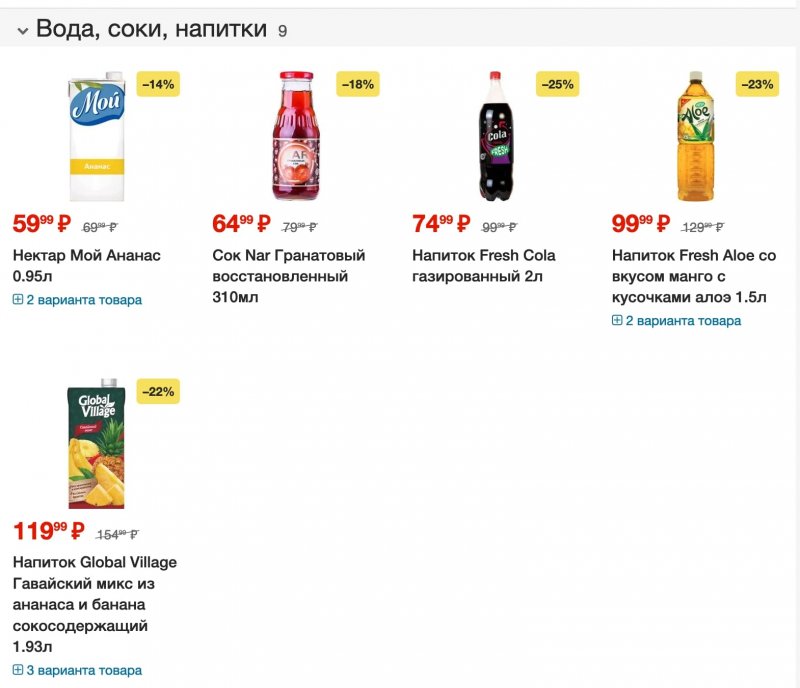Open the Nar pomegranate juice bottle image
The height and width of the screenshot is (688, 800).
pyautogui.click(x=297, y=136)
